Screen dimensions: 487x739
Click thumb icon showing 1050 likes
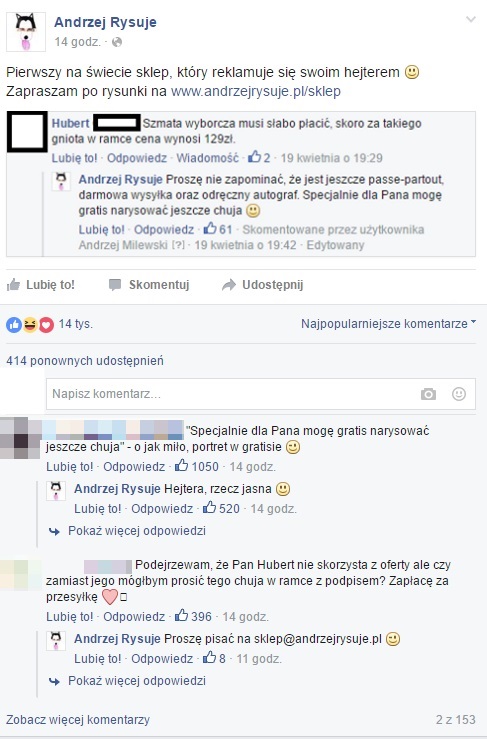(x=182, y=466)
